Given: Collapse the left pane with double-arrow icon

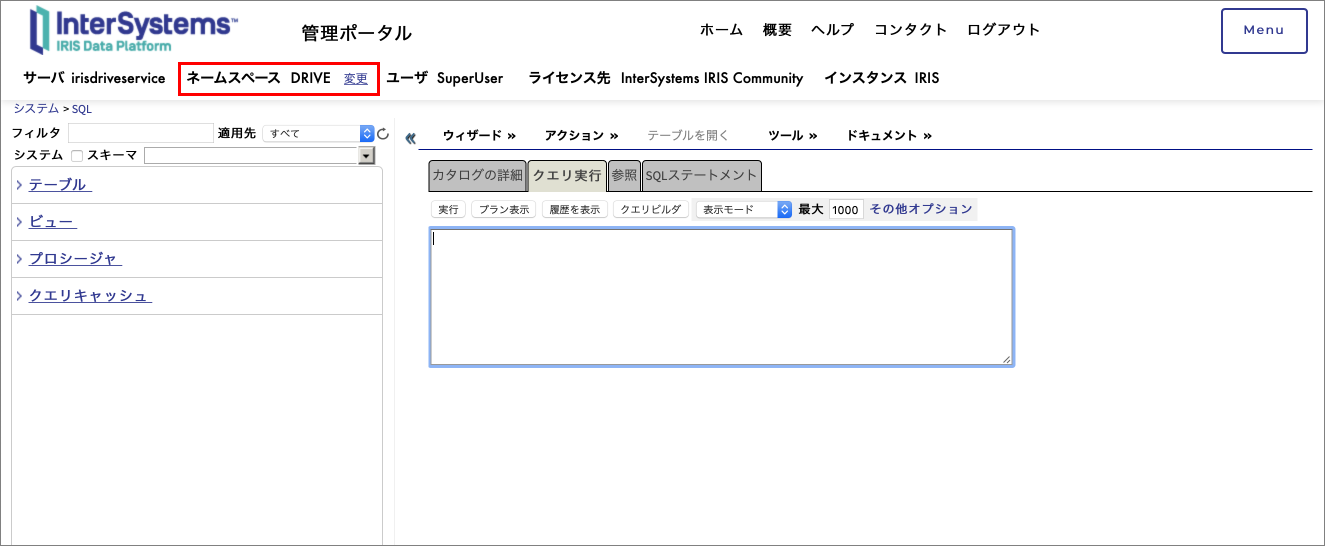Looking at the screenshot, I should coord(410,139).
